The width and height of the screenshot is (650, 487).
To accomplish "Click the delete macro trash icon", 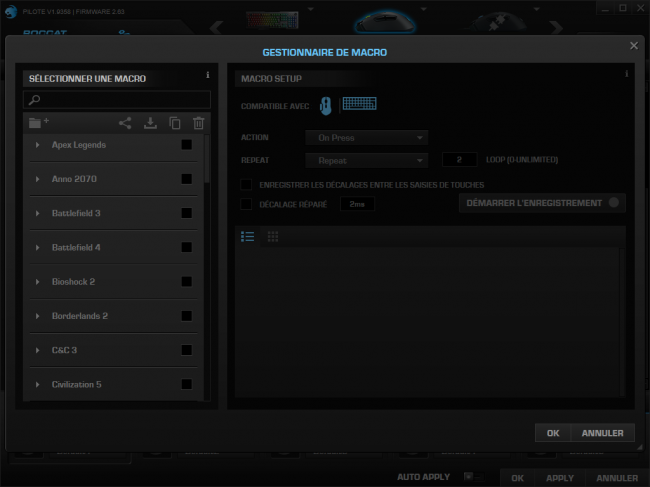I will pyautogui.click(x=199, y=123).
